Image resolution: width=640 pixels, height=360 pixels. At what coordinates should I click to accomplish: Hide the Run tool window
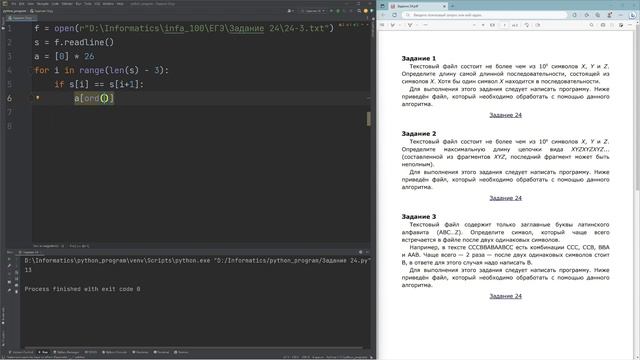[x=367, y=252]
